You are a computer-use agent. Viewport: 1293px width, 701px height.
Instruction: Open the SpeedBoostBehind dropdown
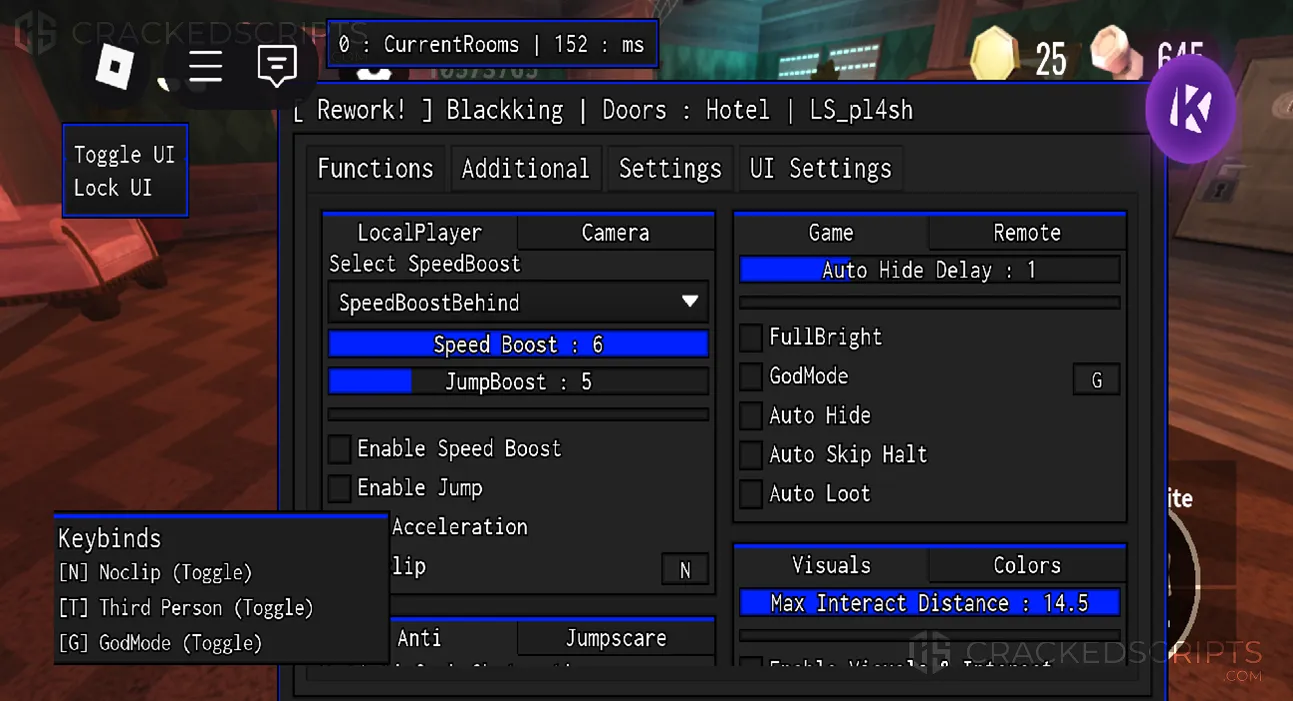click(x=518, y=302)
